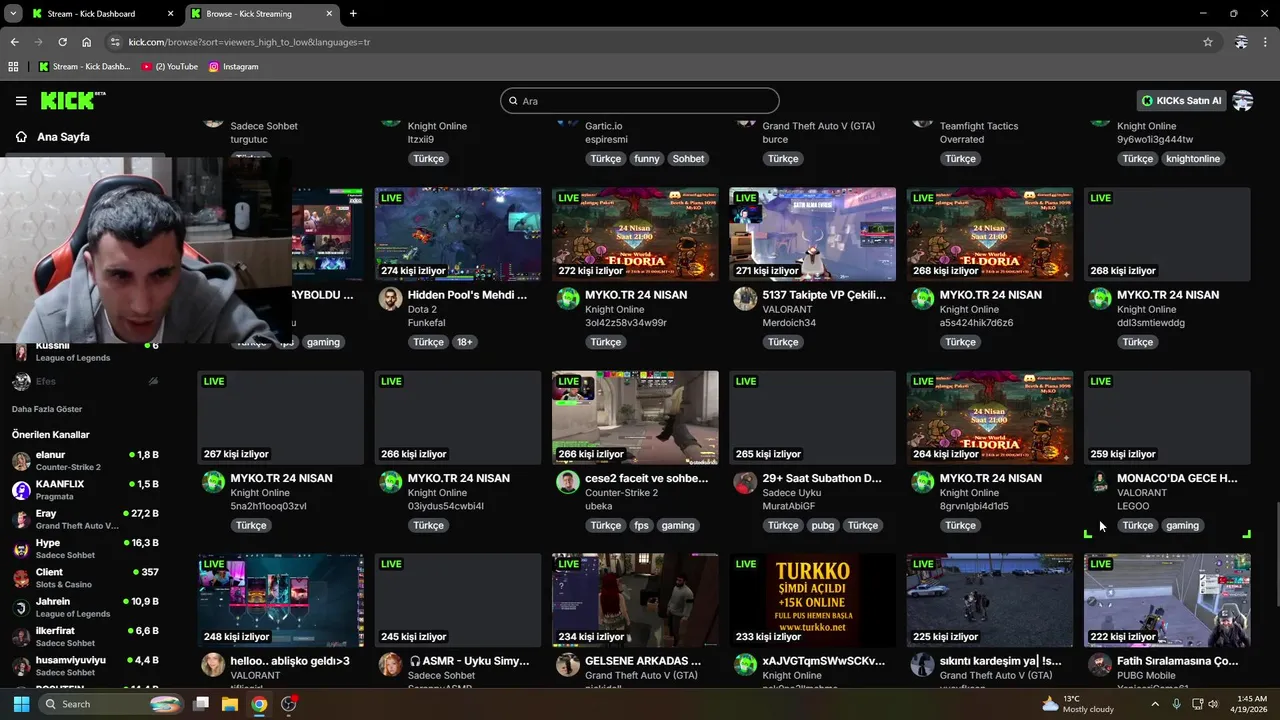Image resolution: width=1280 pixels, height=720 pixels.
Task: Open the Hidden Pool's Mehdi stream thumbnail
Action: pyautogui.click(x=458, y=235)
